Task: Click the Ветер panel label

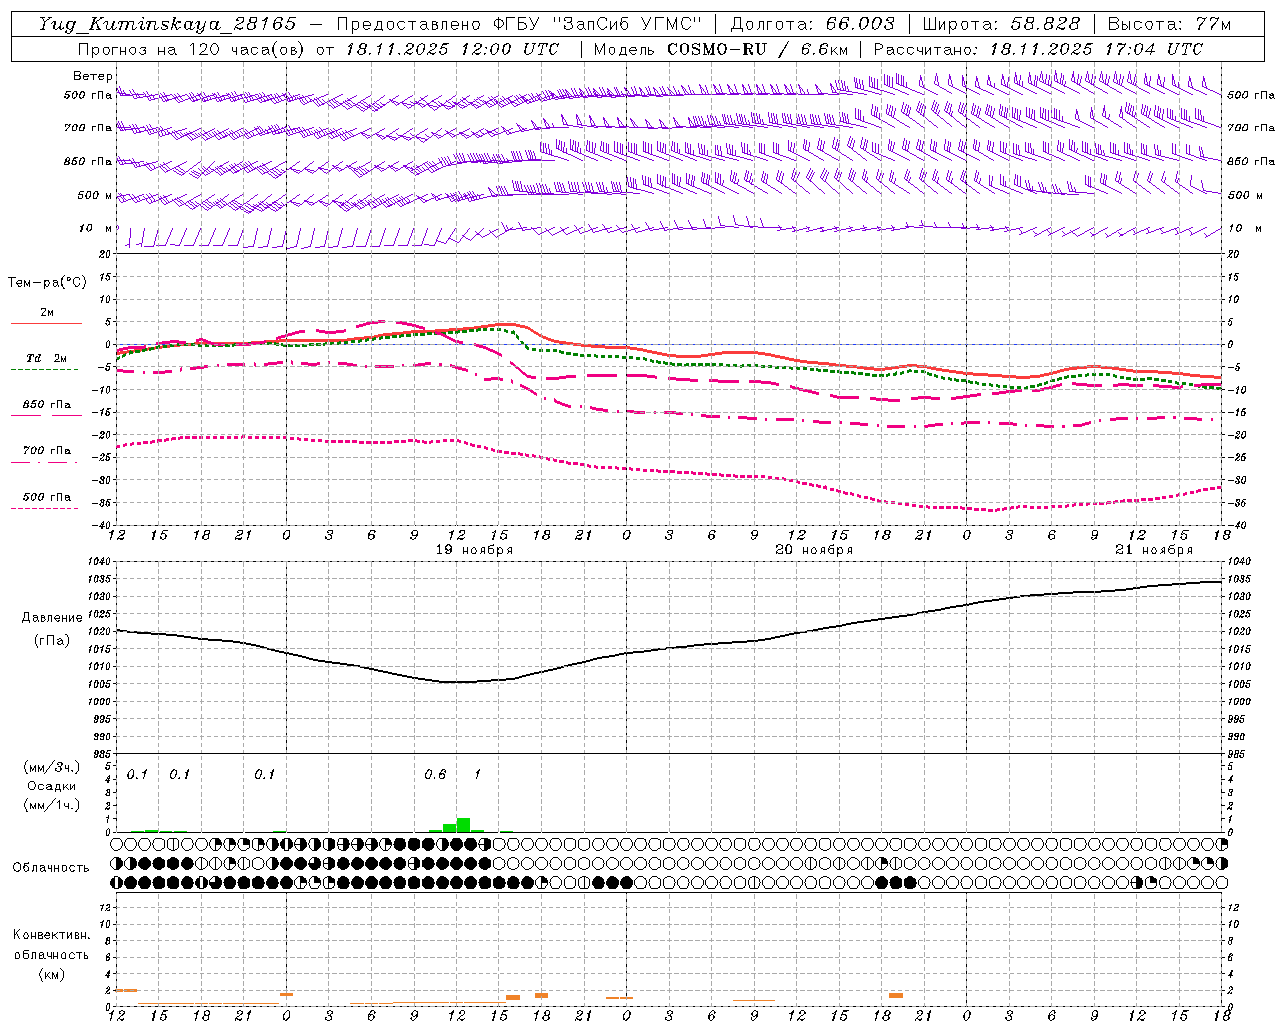Action: click(x=93, y=76)
